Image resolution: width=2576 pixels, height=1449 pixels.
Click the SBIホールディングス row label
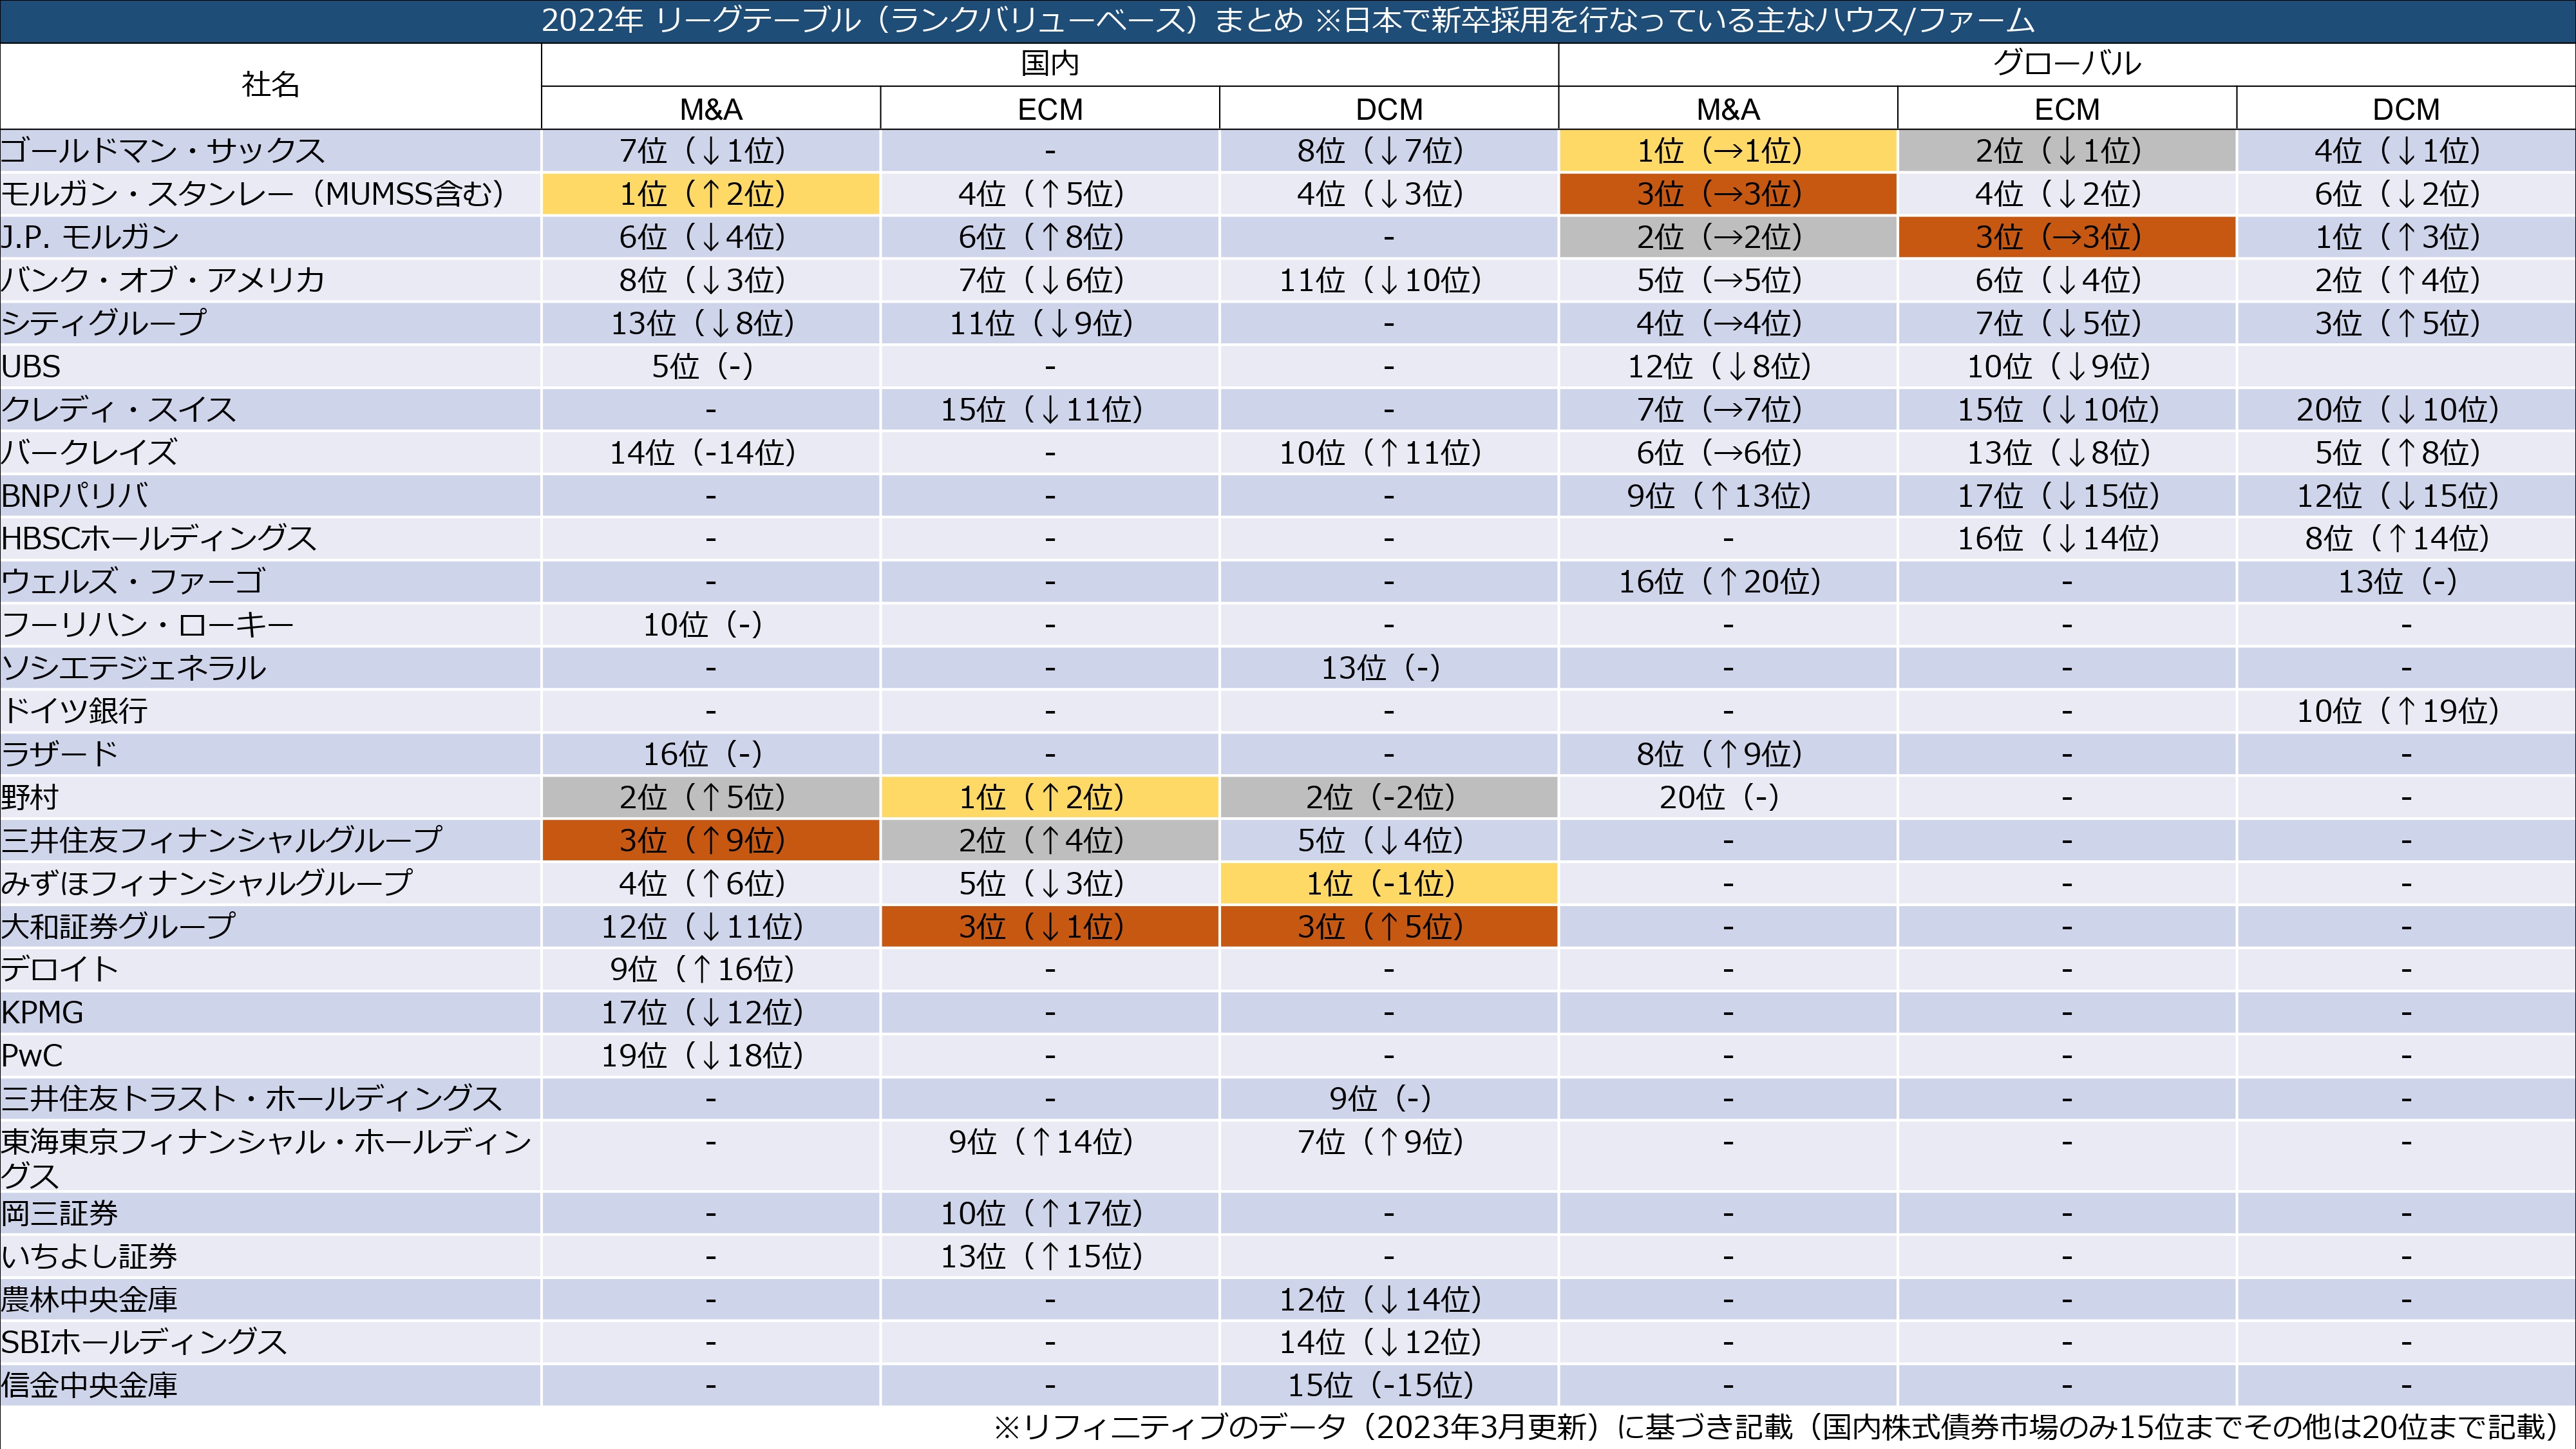[x=144, y=1342]
